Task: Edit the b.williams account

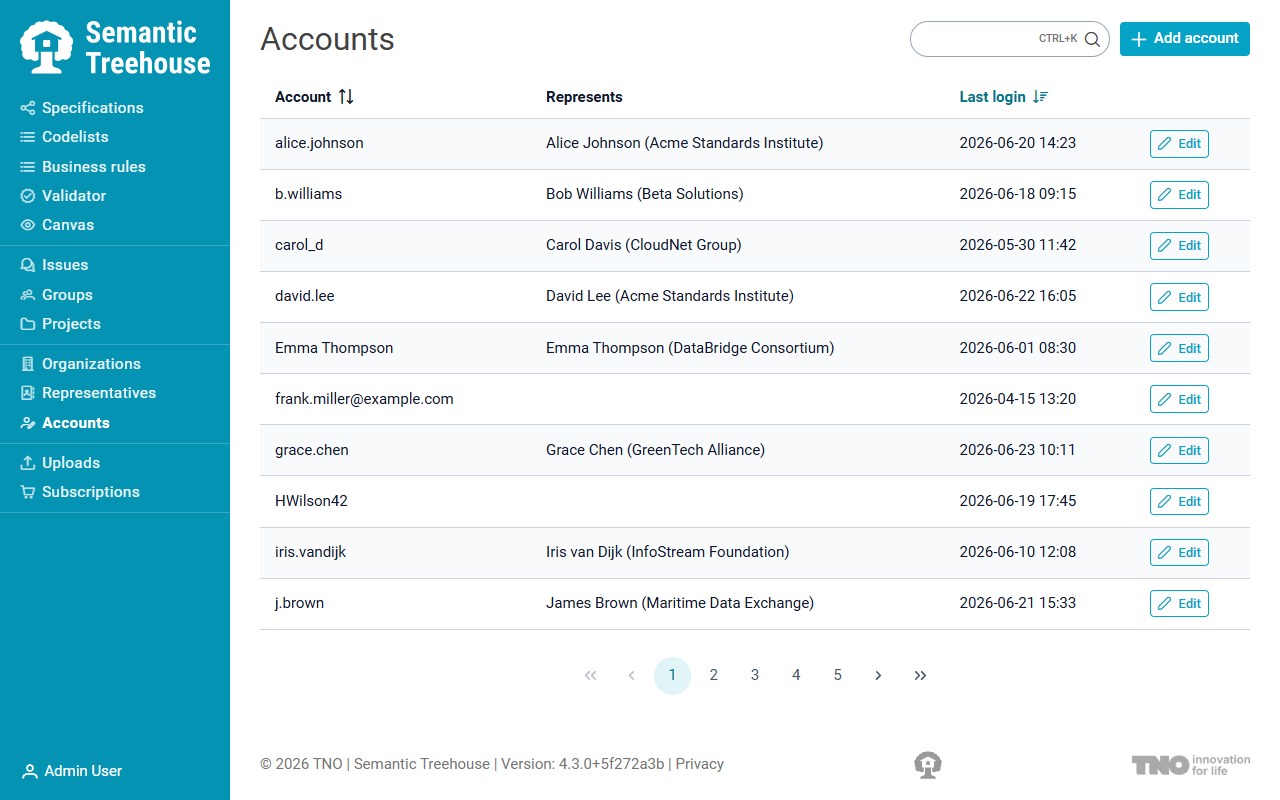Action: coord(1179,195)
